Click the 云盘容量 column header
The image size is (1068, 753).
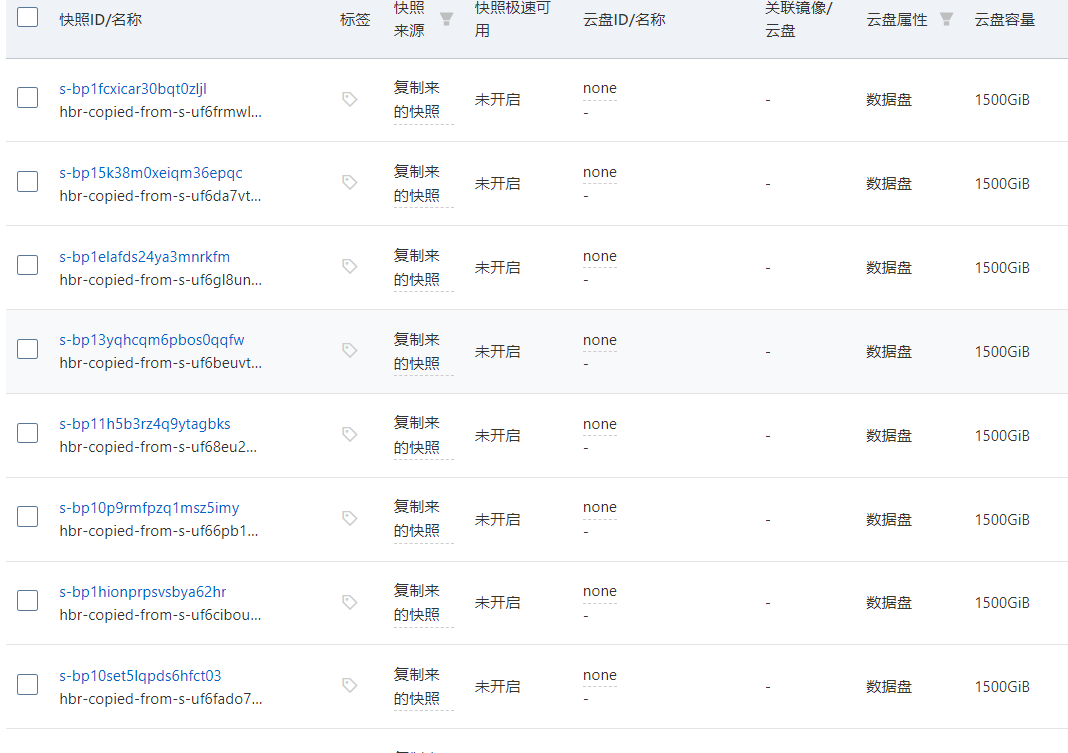pos(1005,20)
